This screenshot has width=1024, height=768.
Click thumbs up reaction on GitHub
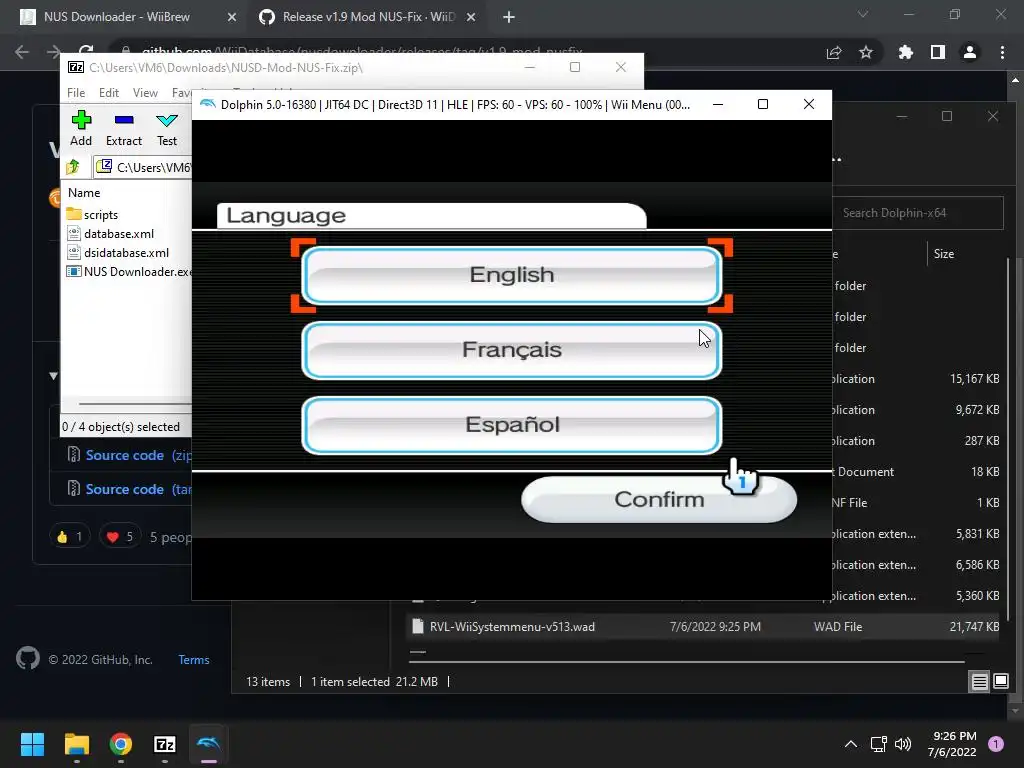[x=69, y=537]
